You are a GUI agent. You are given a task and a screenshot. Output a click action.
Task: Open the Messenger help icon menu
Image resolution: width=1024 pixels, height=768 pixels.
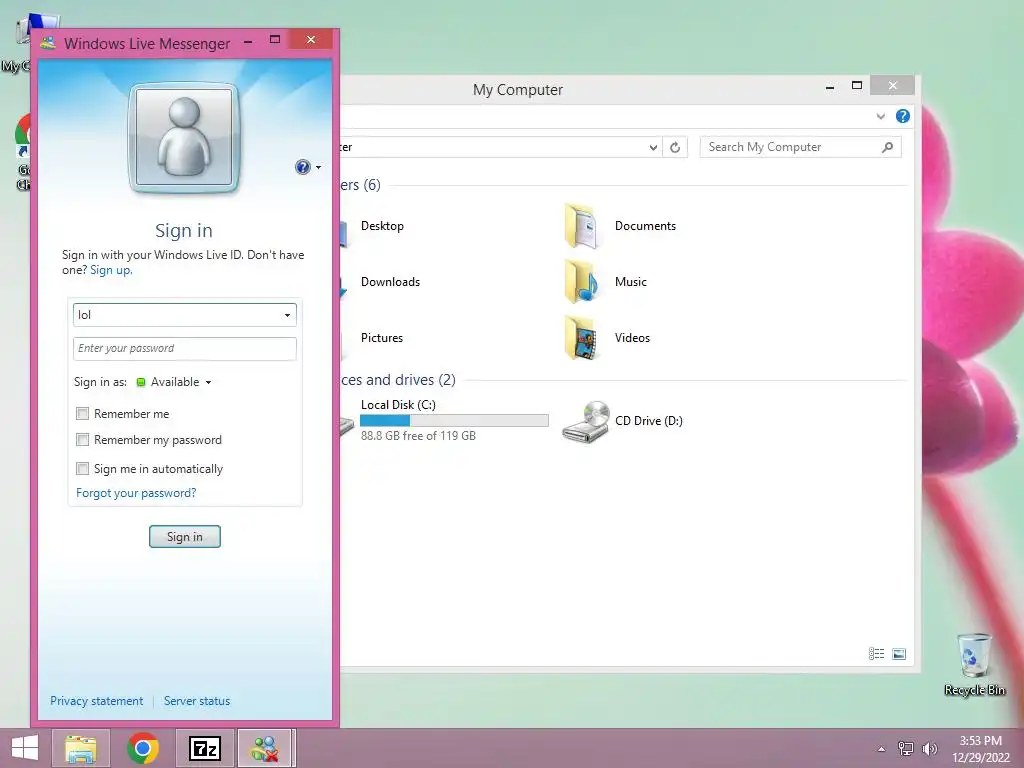click(x=308, y=167)
